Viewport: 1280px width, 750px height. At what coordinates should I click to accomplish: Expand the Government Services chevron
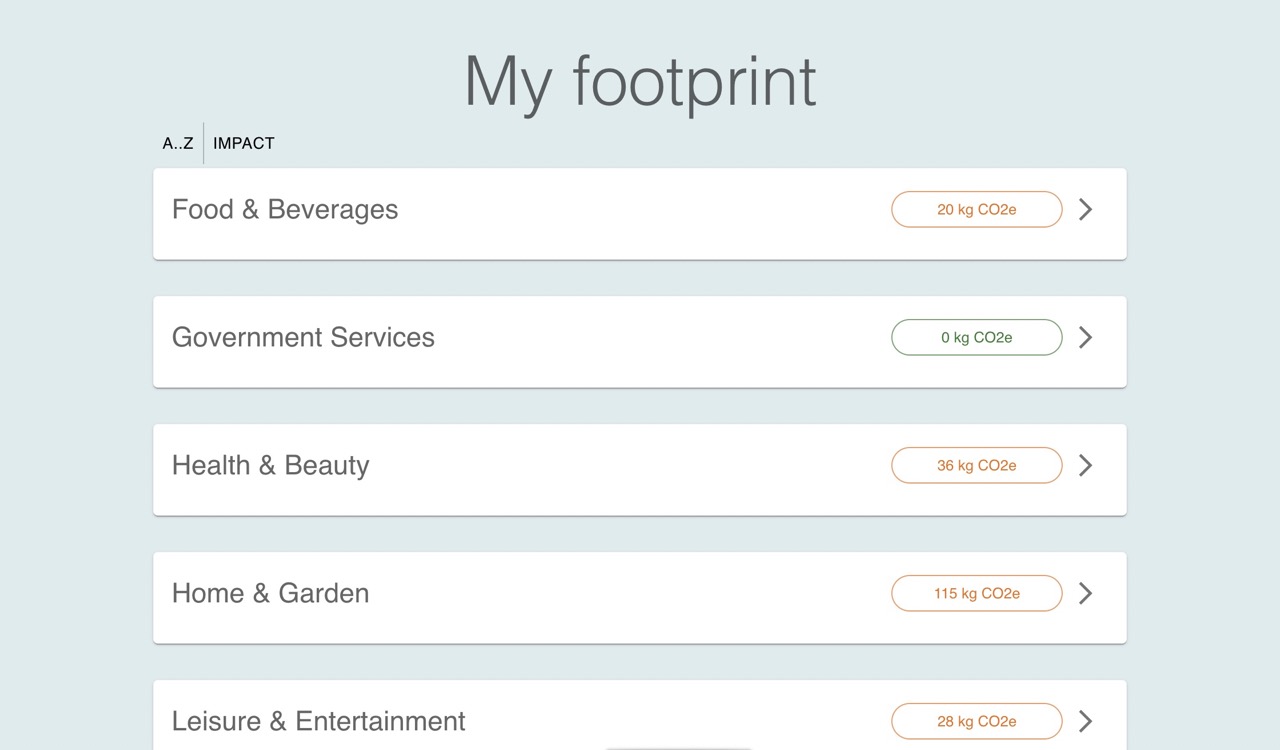tap(1086, 337)
